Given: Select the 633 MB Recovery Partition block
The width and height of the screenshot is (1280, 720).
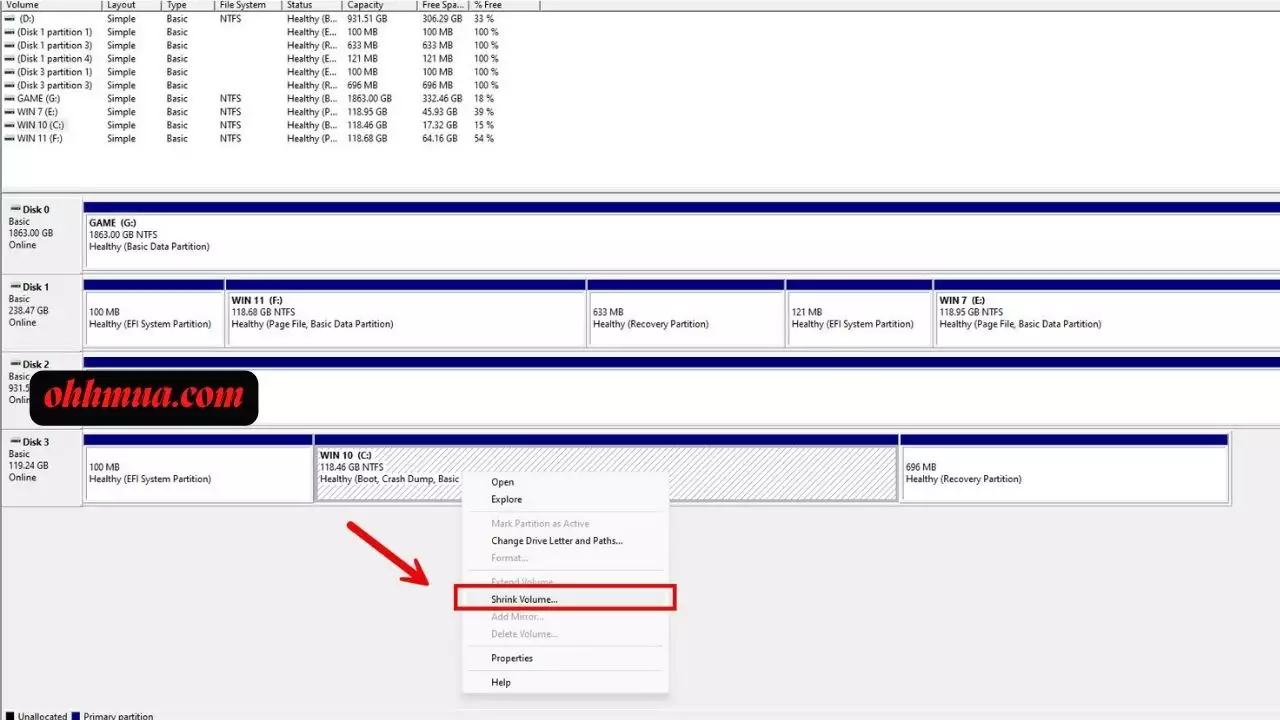Looking at the screenshot, I should tap(686, 313).
